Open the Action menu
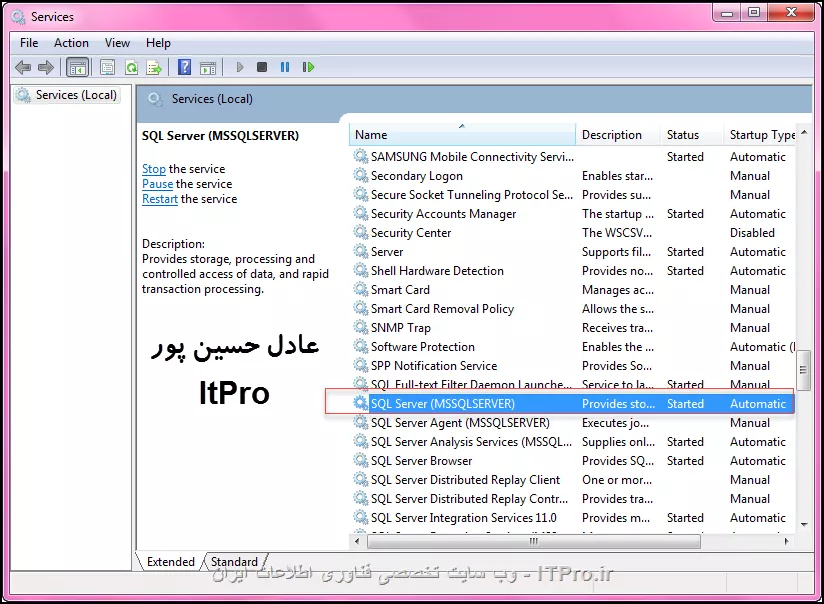The image size is (824, 604). 71,43
